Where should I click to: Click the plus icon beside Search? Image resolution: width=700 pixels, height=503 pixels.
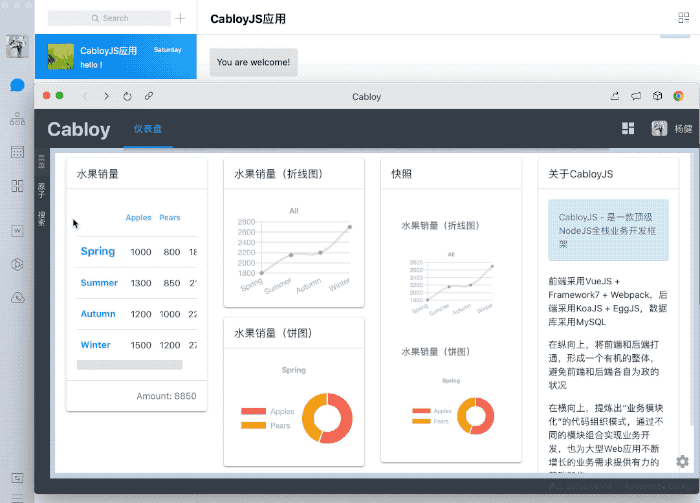(x=180, y=18)
